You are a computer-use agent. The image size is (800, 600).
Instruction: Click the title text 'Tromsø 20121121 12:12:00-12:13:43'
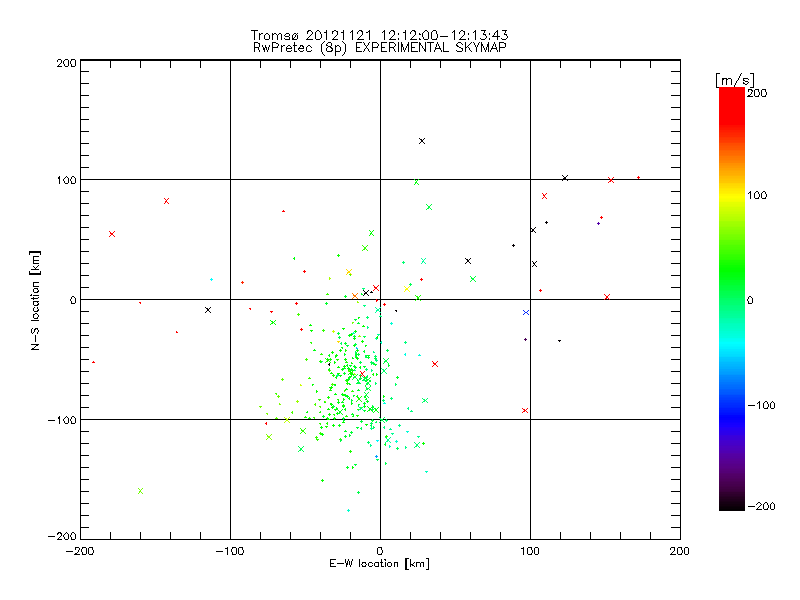coord(379,35)
